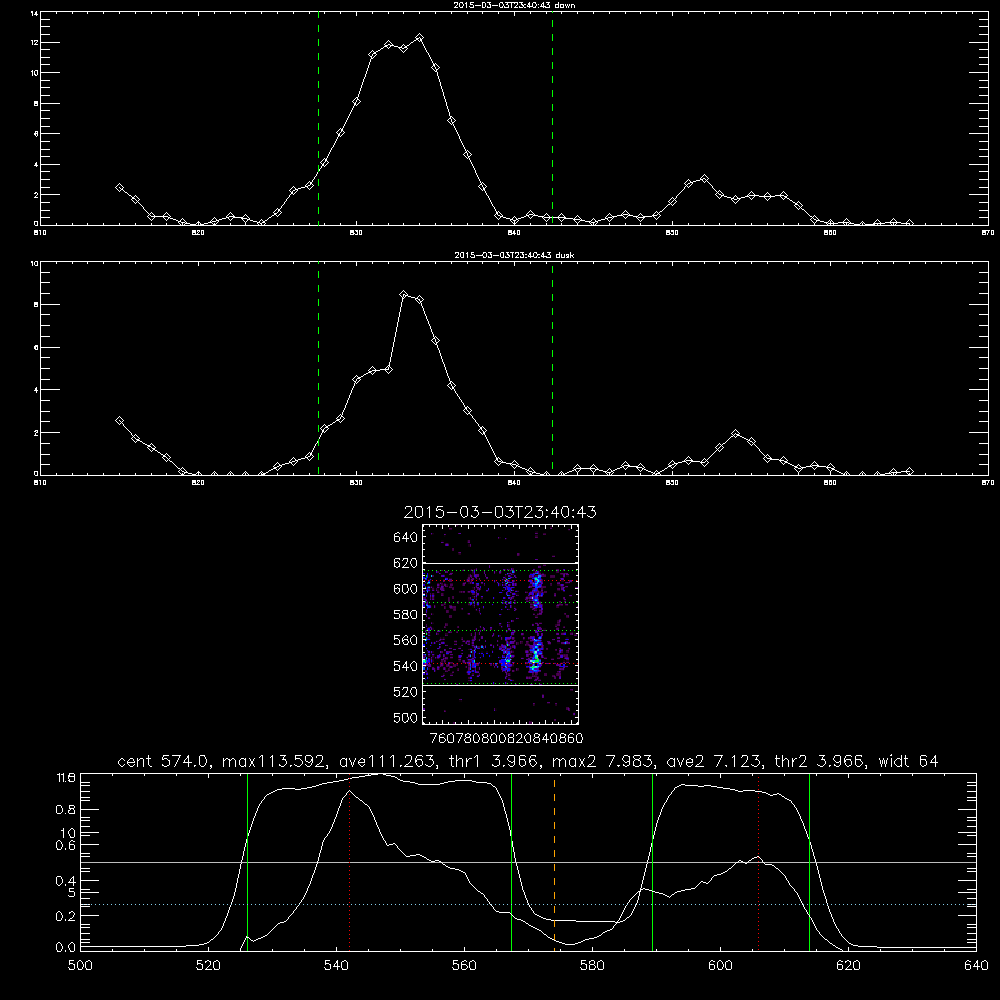Click the 580 x-axis label of bottom plot
This screenshot has width=1000, height=1000.
click(x=592, y=966)
